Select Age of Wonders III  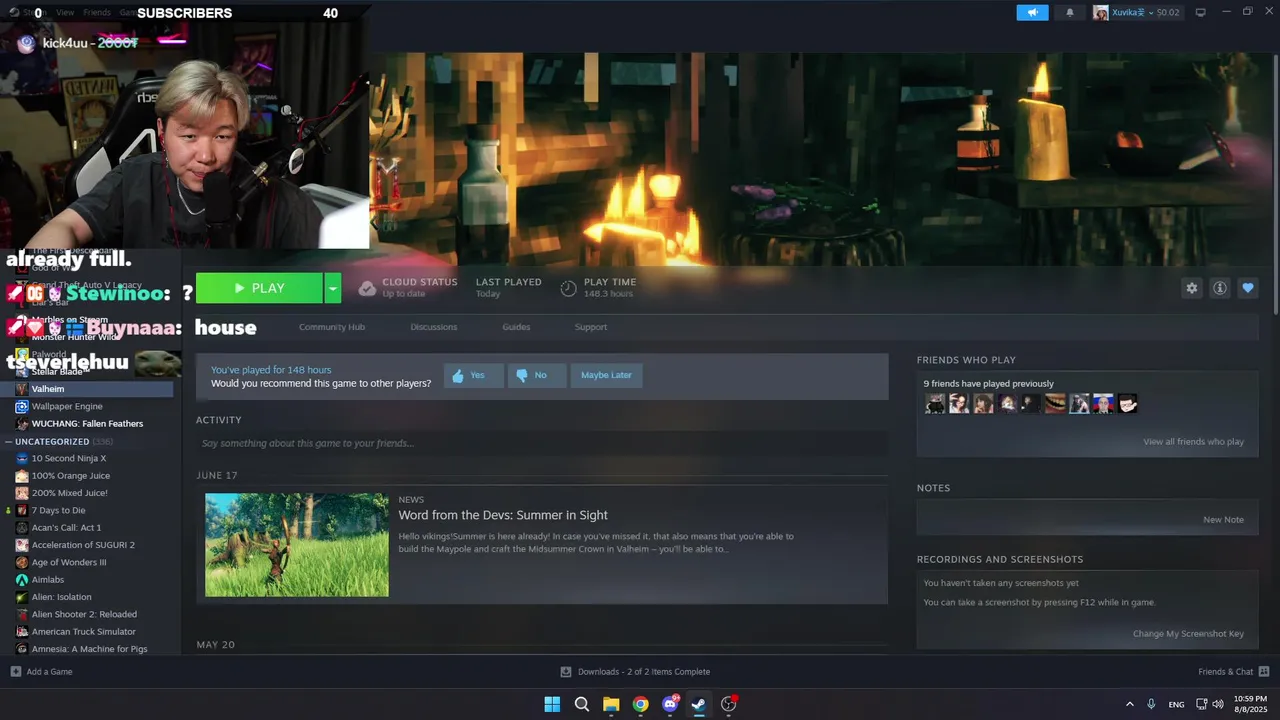(69, 562)
